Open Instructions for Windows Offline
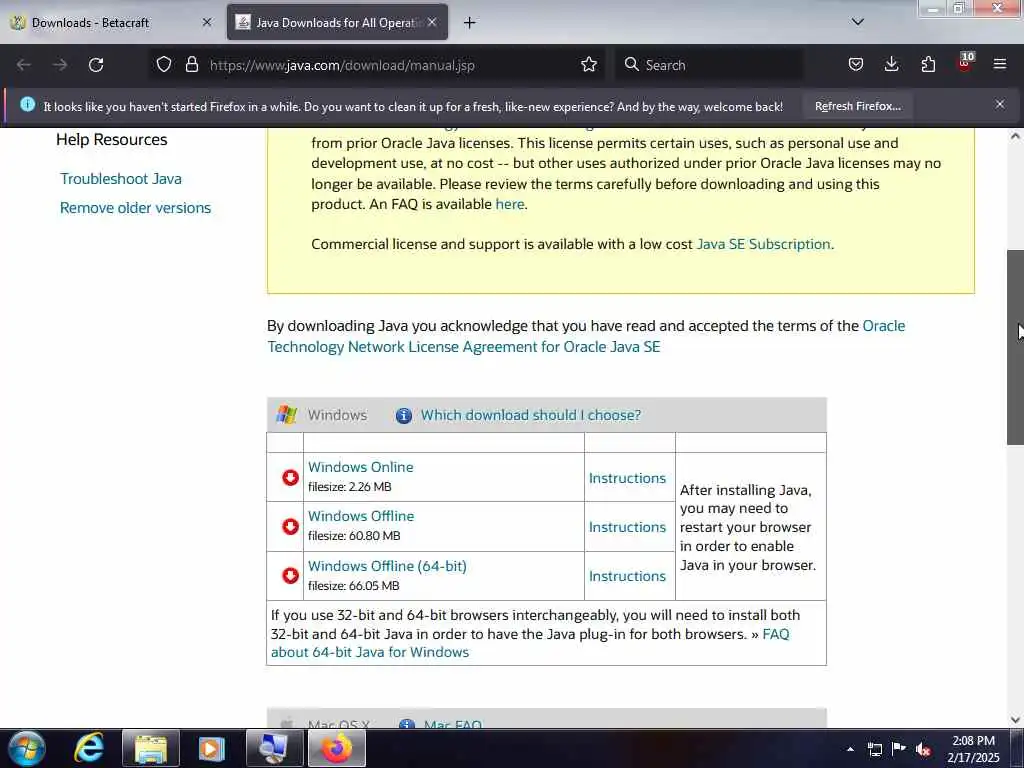This screenshot has width=1024, height=768. tap(627, 527)
